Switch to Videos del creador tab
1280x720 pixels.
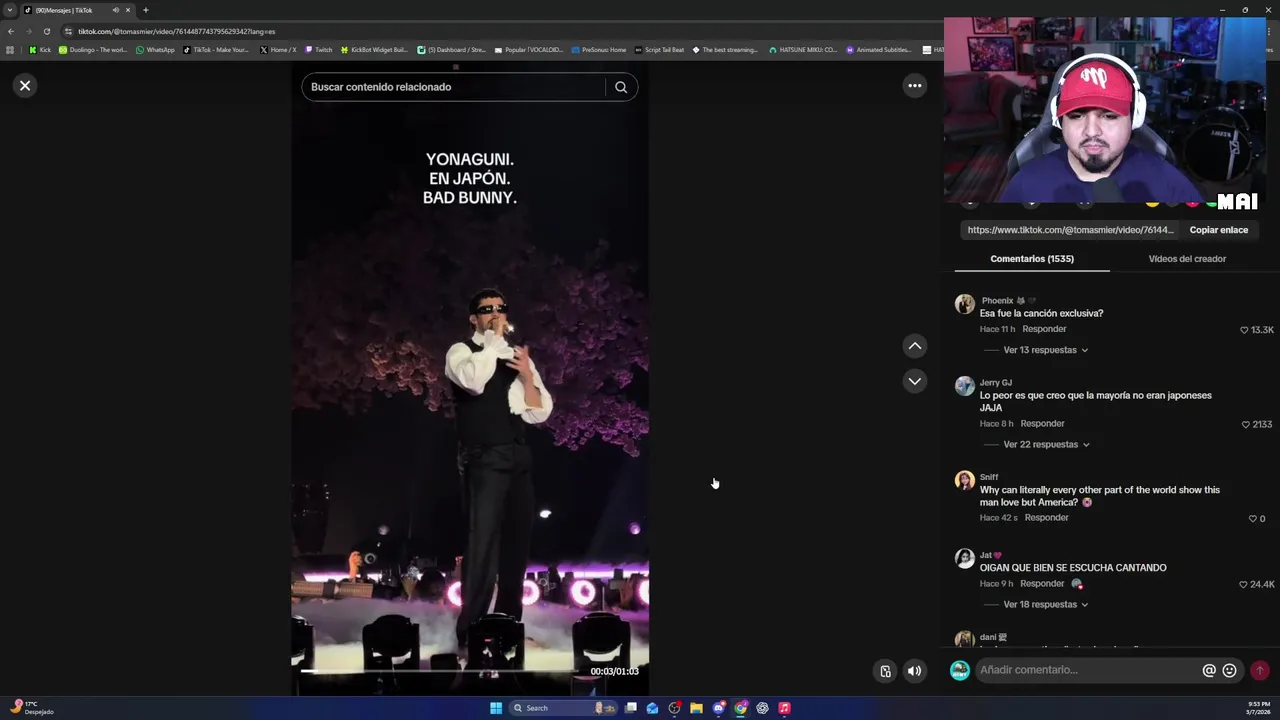coord(1187,259)
